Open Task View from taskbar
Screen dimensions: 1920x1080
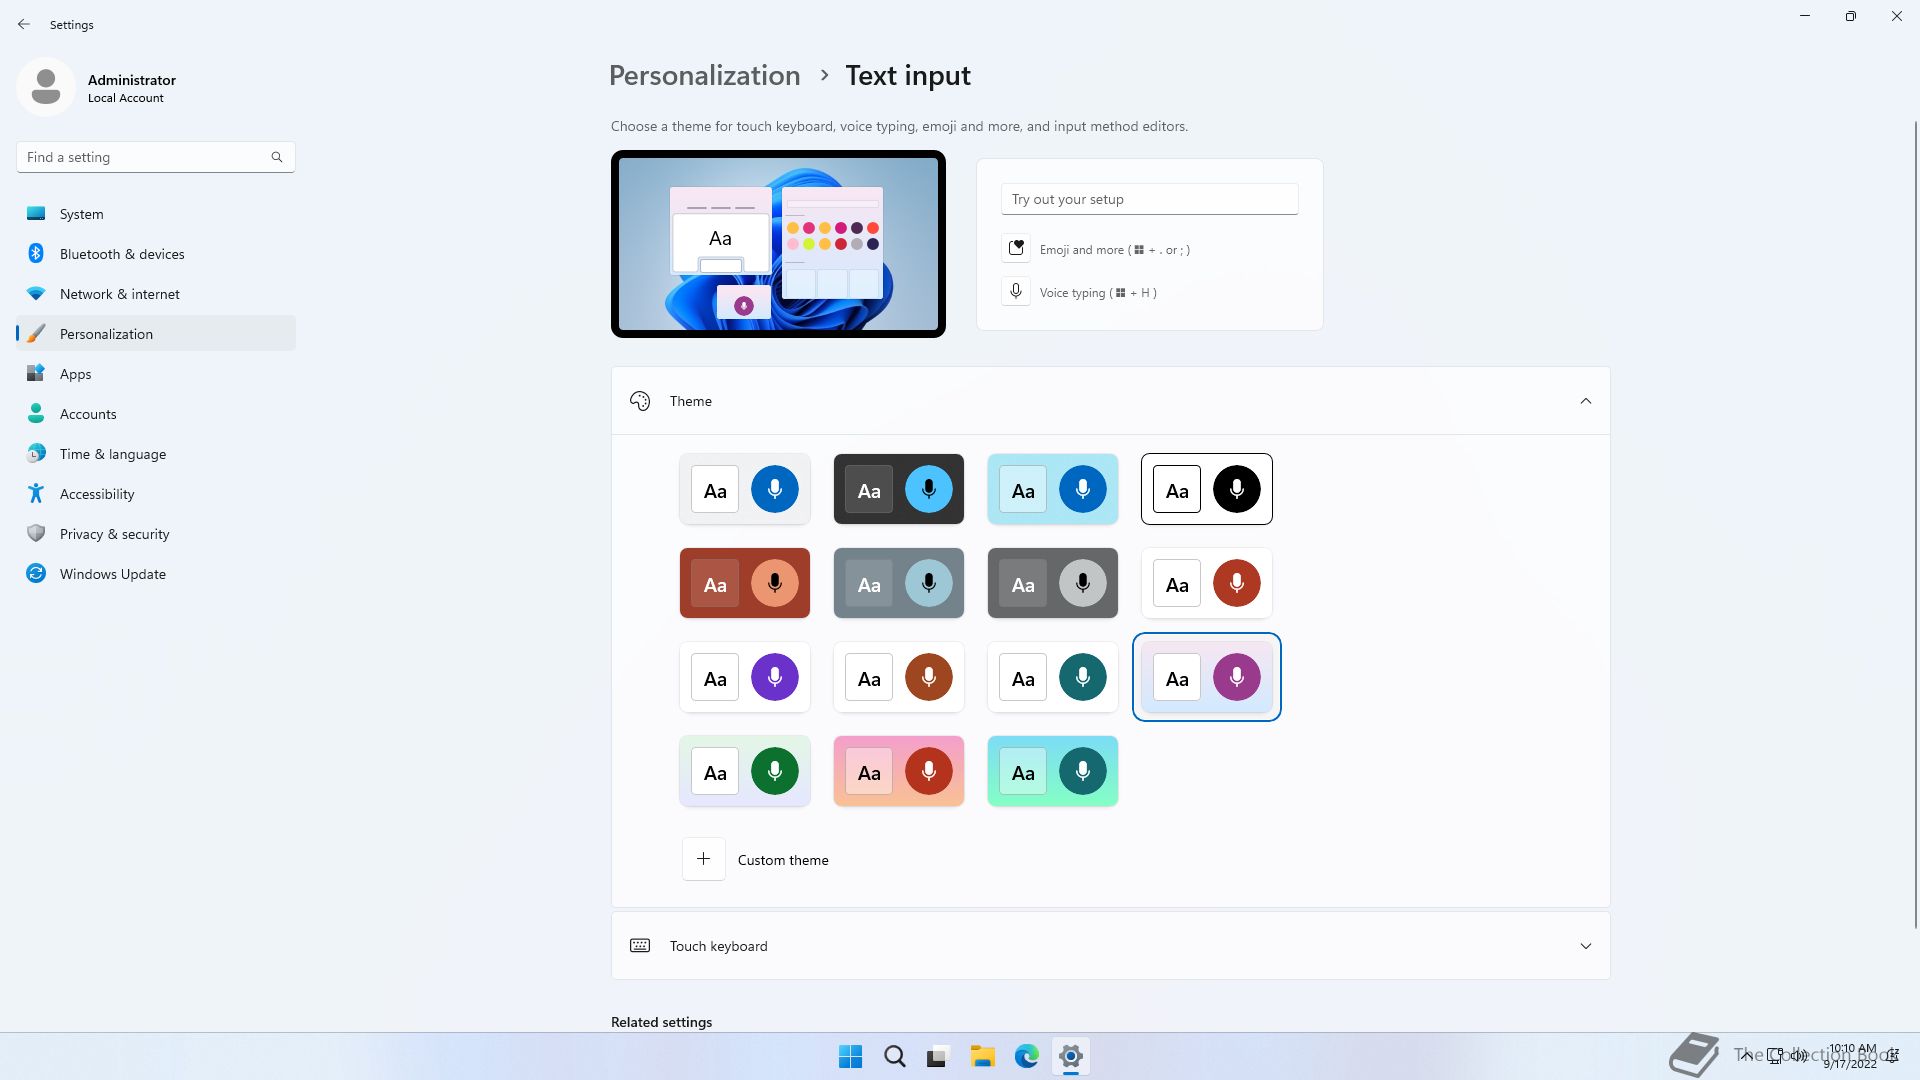[x=938, y=1056]
